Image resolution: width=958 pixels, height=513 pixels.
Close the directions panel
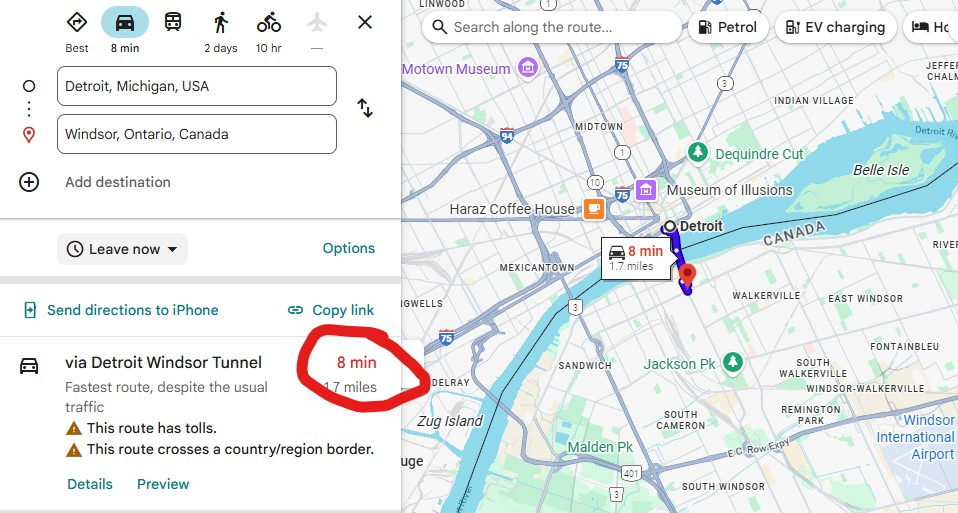click(x=365, y=22)
